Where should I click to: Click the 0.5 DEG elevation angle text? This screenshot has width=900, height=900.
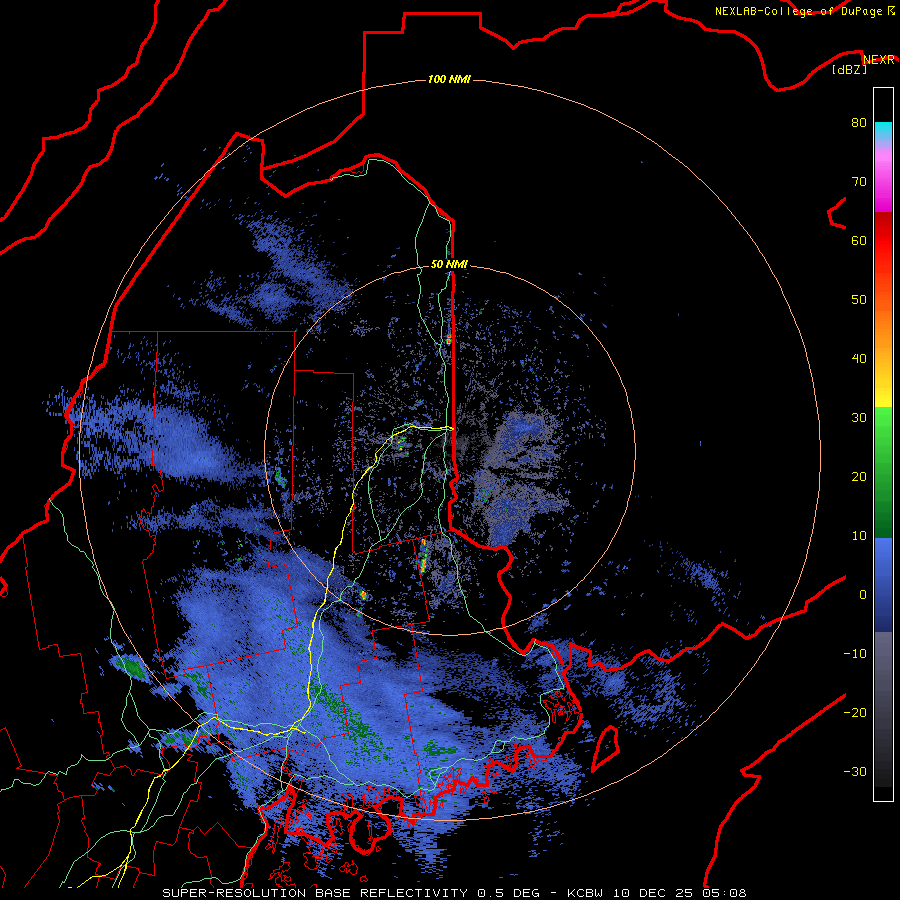[509, 893]
